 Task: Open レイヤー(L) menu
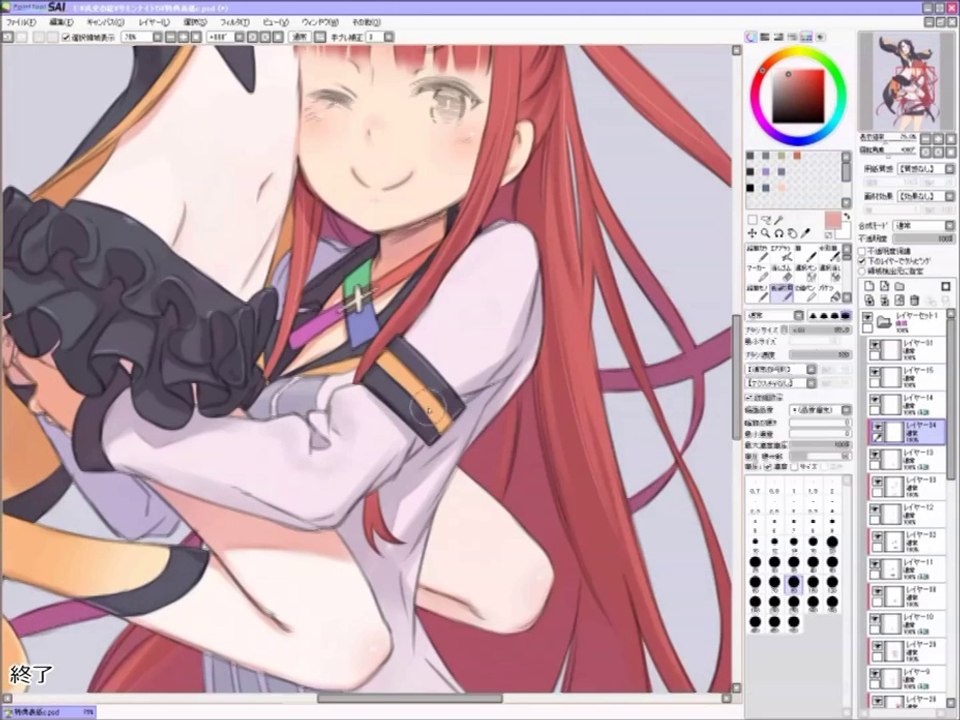[x=154, y=22]
